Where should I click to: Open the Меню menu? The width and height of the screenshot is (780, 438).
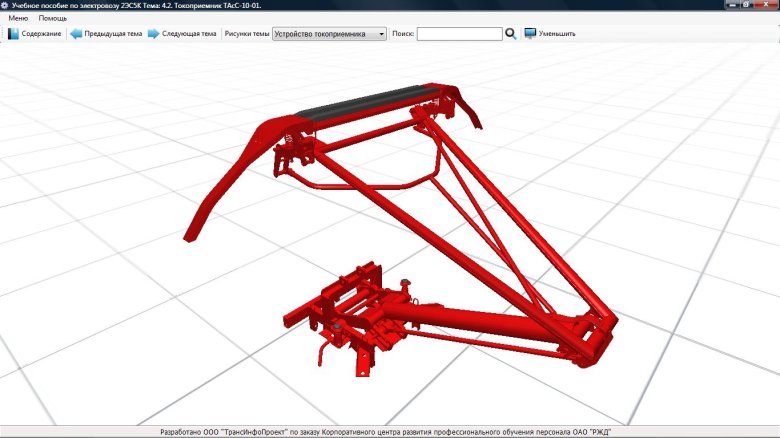18,19
